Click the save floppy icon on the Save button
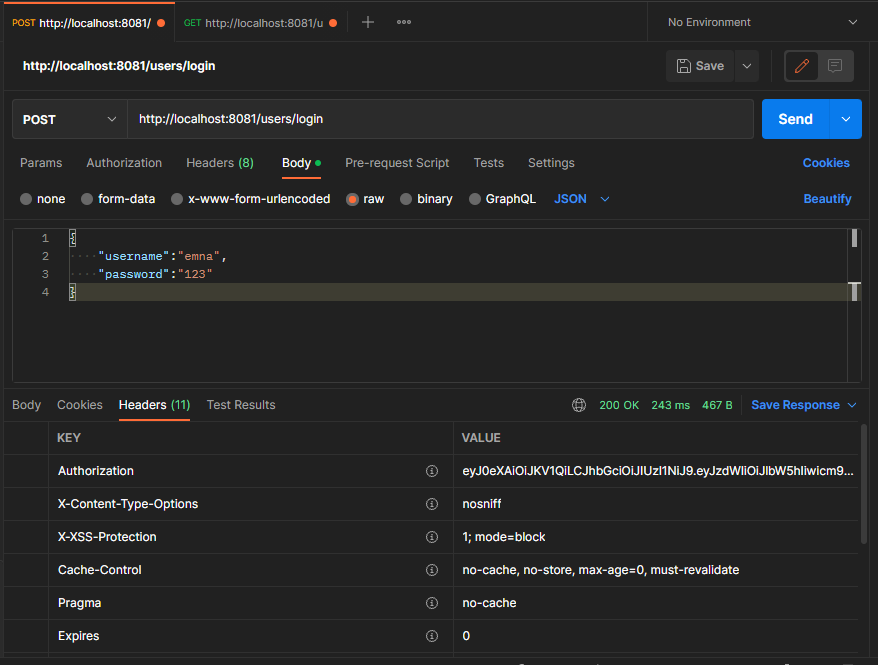 tap(684, 65)
